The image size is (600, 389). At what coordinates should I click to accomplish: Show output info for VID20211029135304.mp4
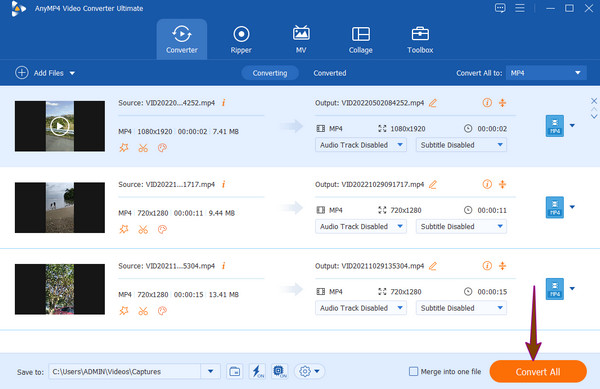tap(487, 265)
